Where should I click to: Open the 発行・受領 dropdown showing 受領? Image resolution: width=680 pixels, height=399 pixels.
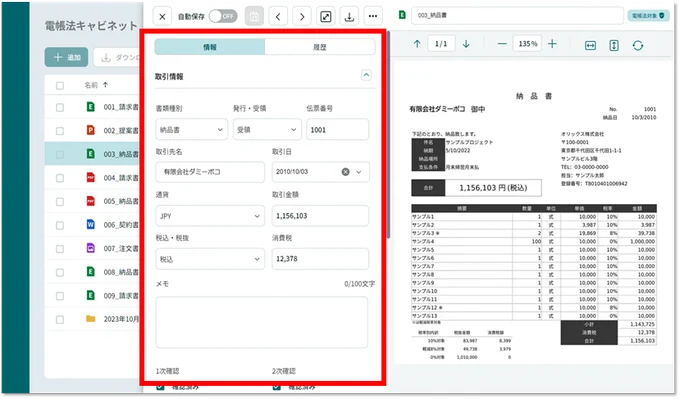(x=267, y=129)
